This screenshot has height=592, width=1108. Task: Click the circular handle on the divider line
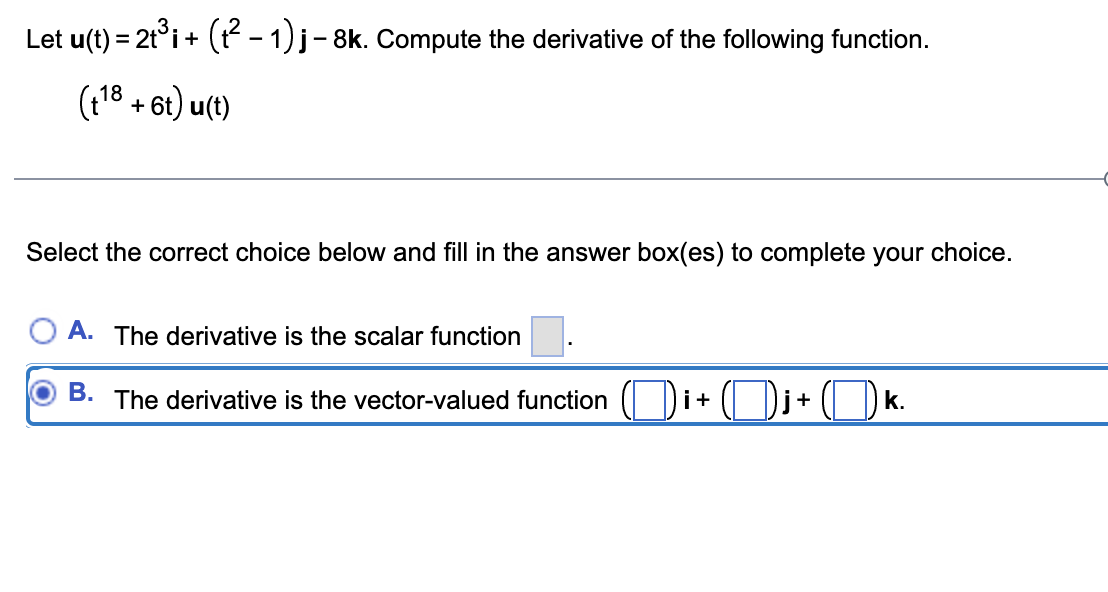click(x=1104, y=178)
